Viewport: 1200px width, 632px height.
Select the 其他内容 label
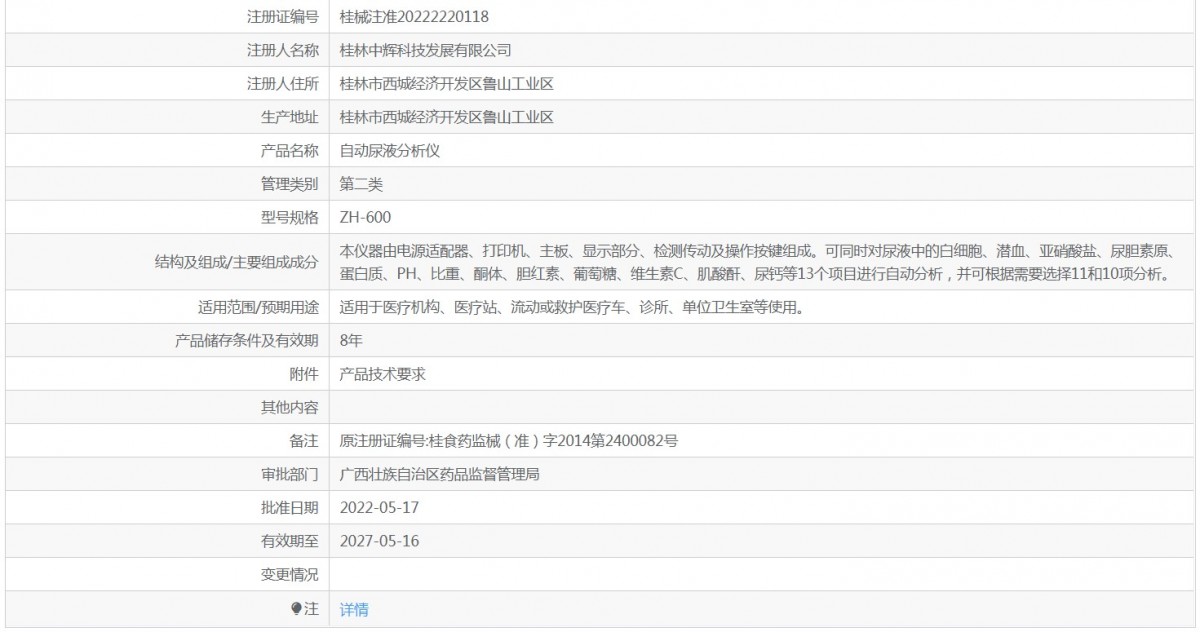[290, 407]
